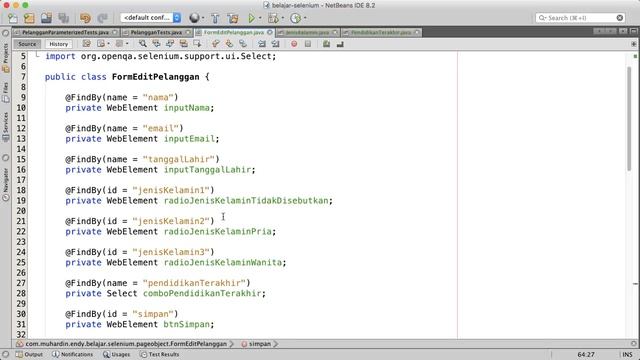
Task: Click the Shift Line Right icon
Action: tap(276, 44)
